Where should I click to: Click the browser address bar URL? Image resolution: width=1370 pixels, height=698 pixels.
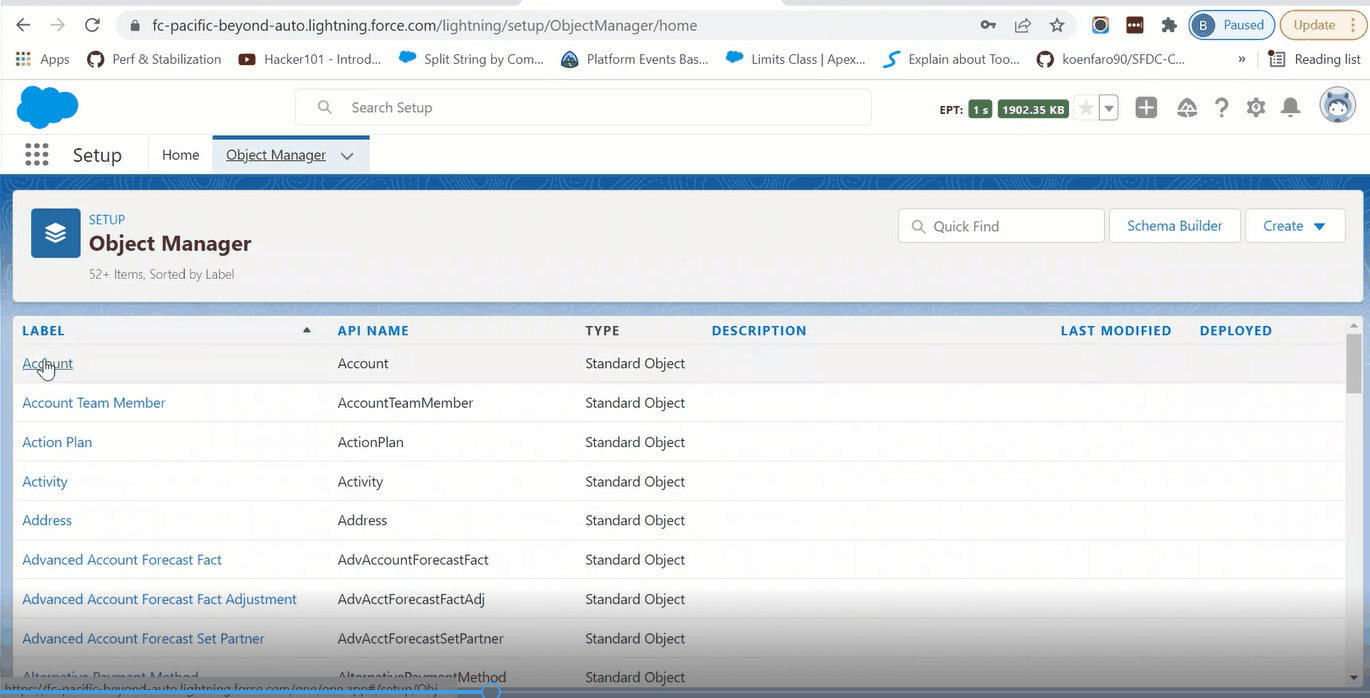(x=425, y=25)
